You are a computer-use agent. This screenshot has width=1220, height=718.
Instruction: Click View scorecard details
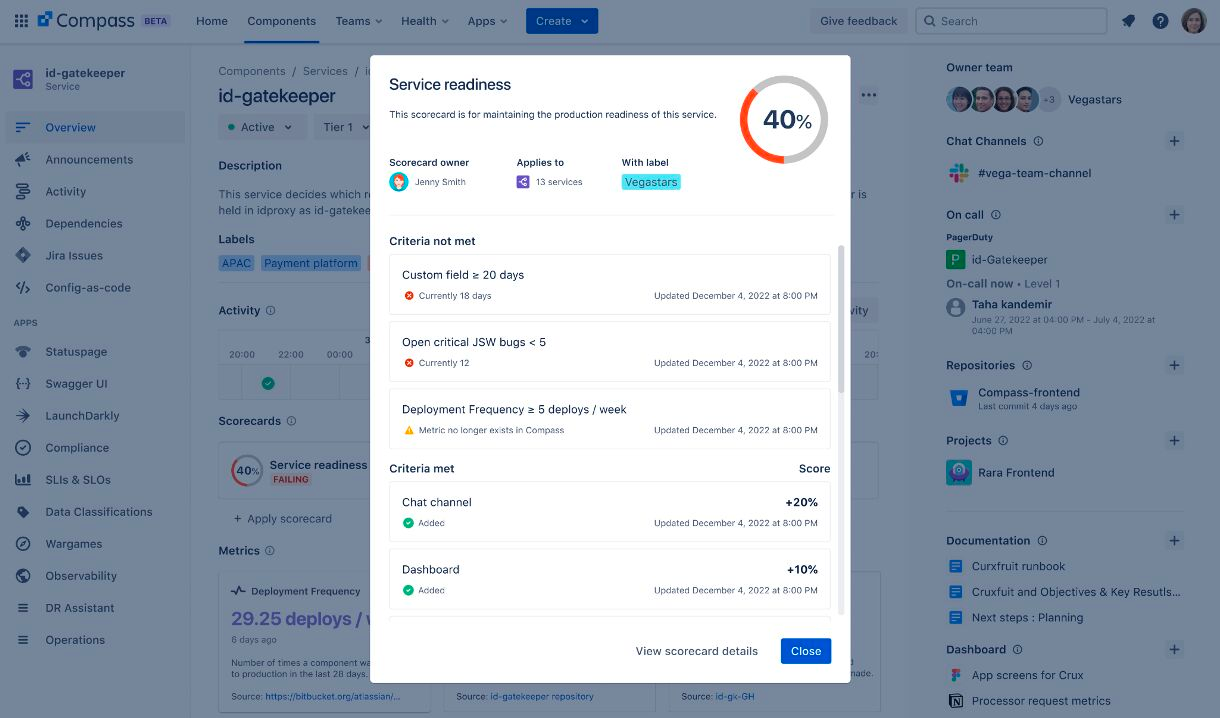point(696,651)
